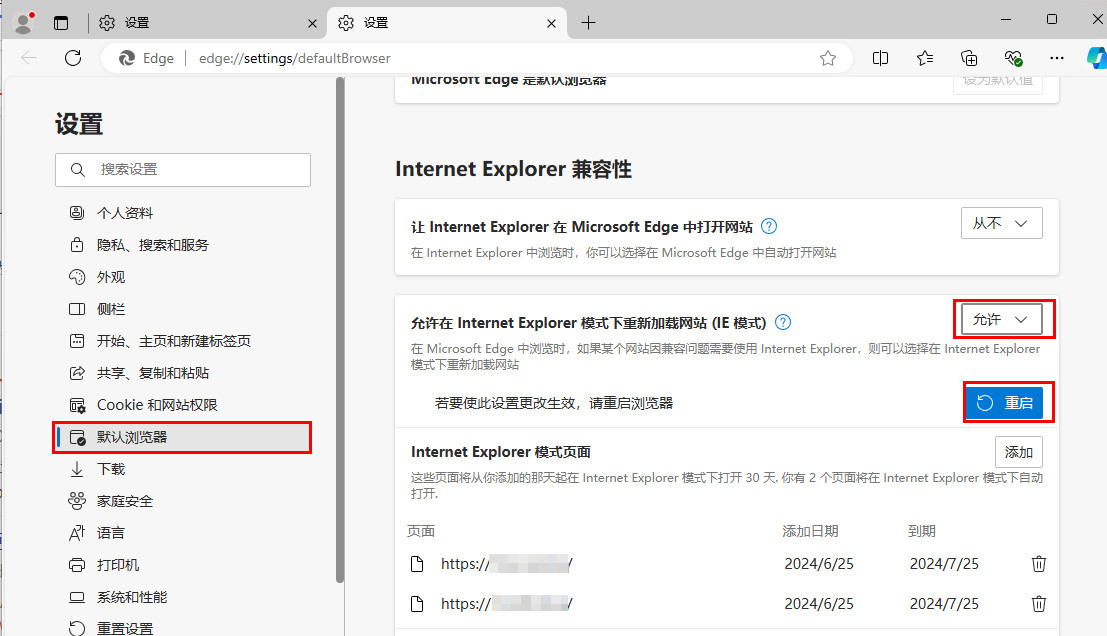Open the Copilot icon
1107x636 pixels.
tap(1096, 58)
